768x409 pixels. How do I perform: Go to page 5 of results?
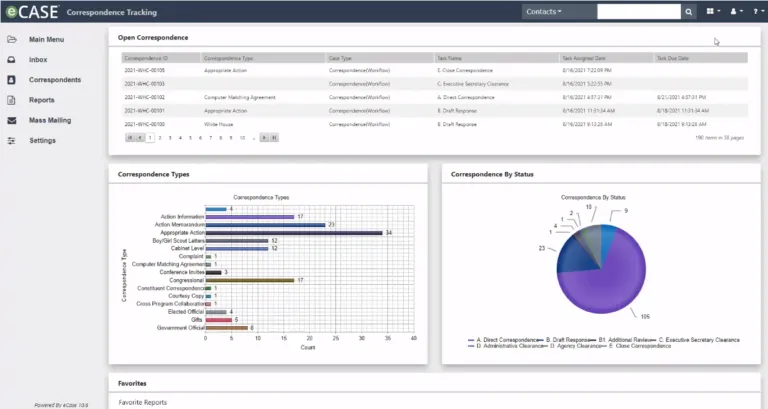[190, 138]
